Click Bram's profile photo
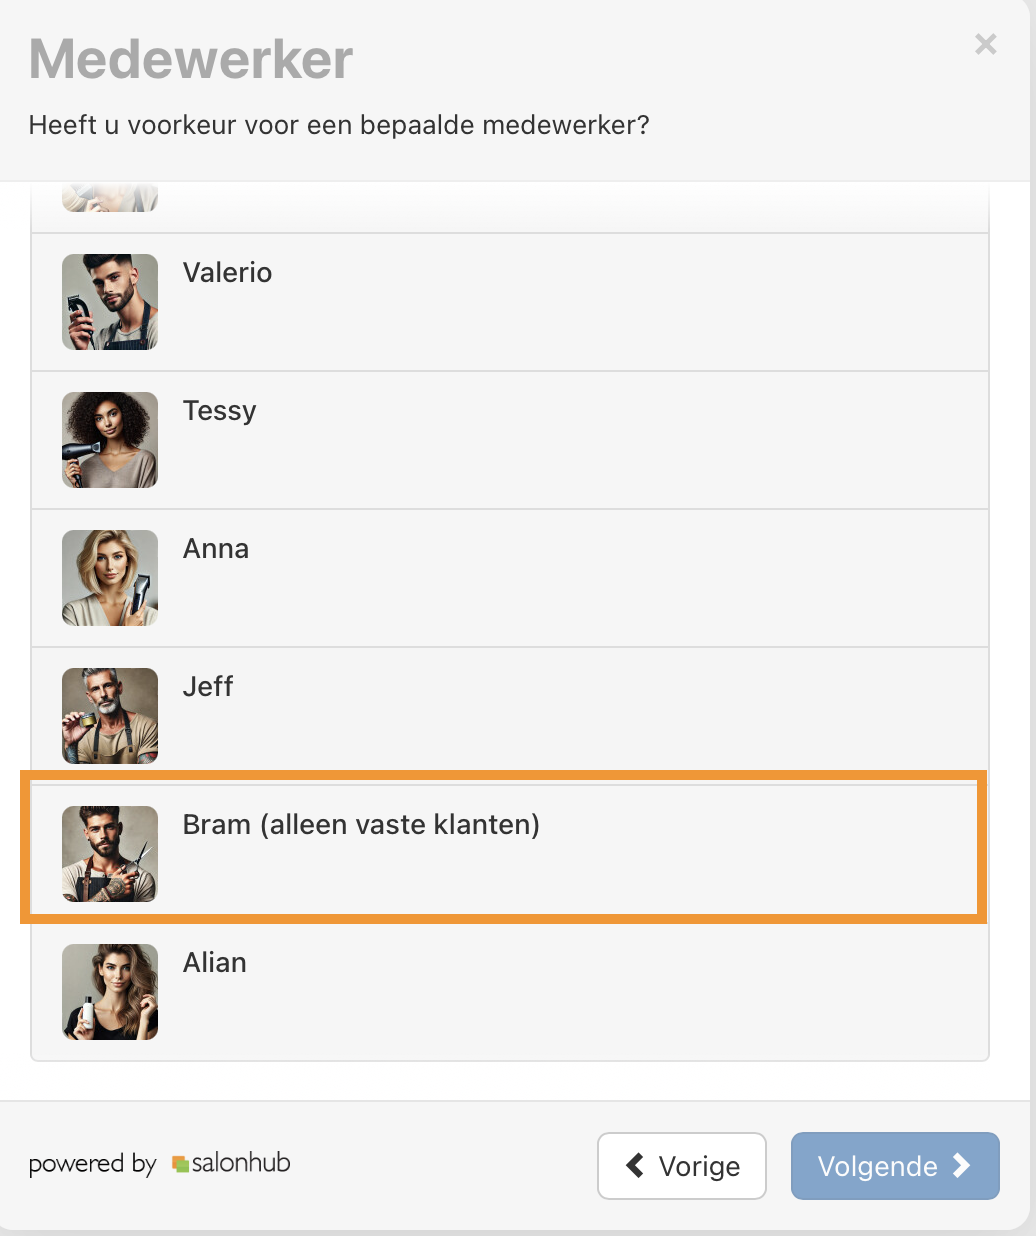This screenshot has width=1036, height=1236. point(110,854)
